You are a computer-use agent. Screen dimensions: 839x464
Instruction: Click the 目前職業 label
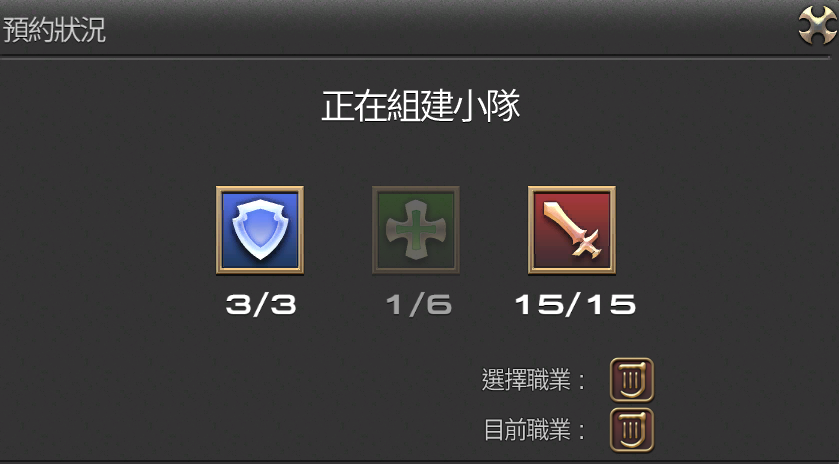(x=527, y=430)
